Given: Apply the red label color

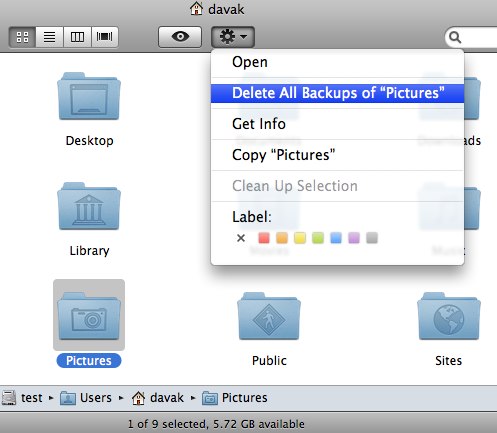Looking at the screenshot, I should point(264,238).
